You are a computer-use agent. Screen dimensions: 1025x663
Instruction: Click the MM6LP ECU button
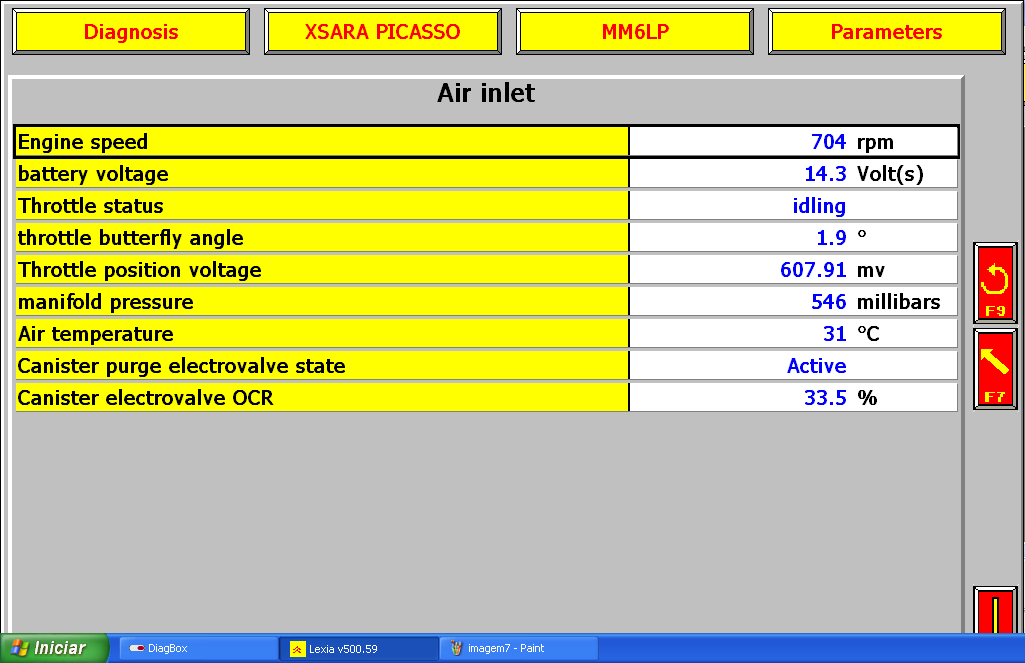click(635, 32)
